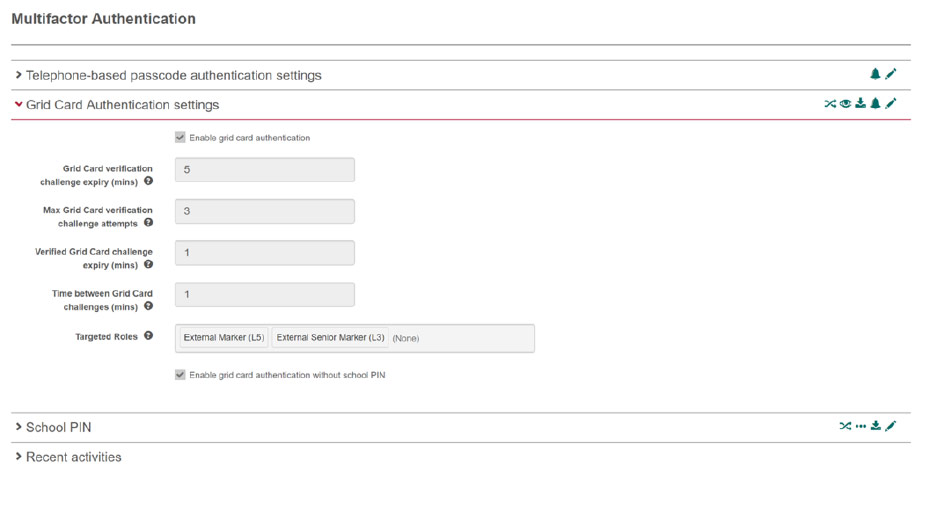Click shuffle icon in Grid Card Authentication row

coord(830,104)
